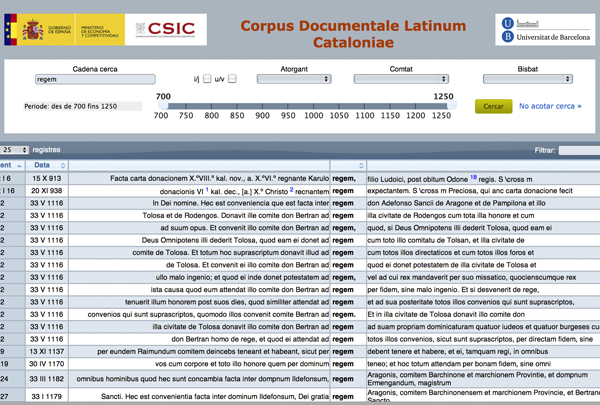600x405 pixels.
Task: Click the Cadena cerca input field
Action: [95, 79]
